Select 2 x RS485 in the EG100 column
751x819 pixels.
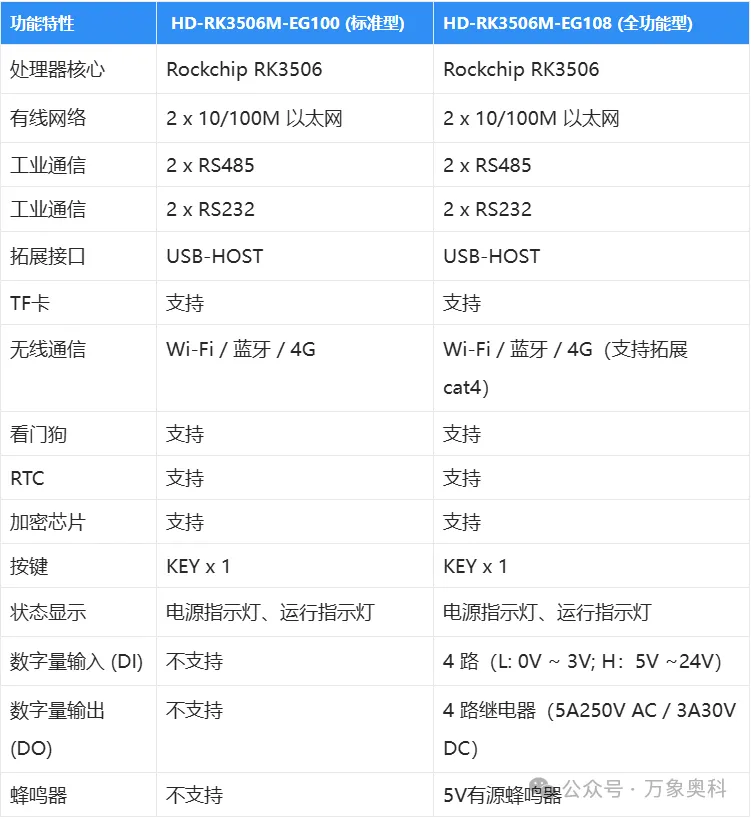pos(210,165)
